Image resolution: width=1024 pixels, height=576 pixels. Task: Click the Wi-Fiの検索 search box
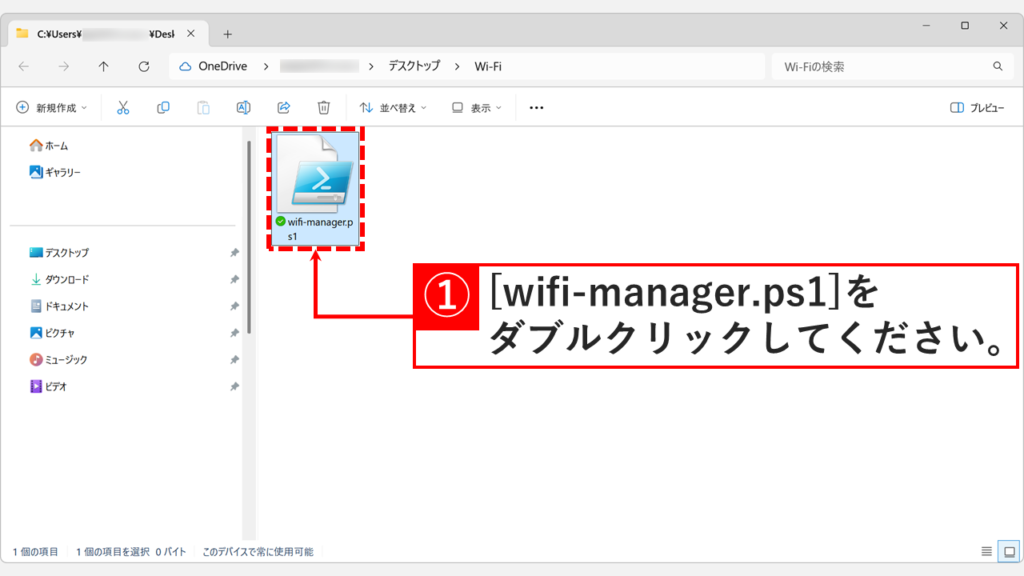[x=890, y=66]
